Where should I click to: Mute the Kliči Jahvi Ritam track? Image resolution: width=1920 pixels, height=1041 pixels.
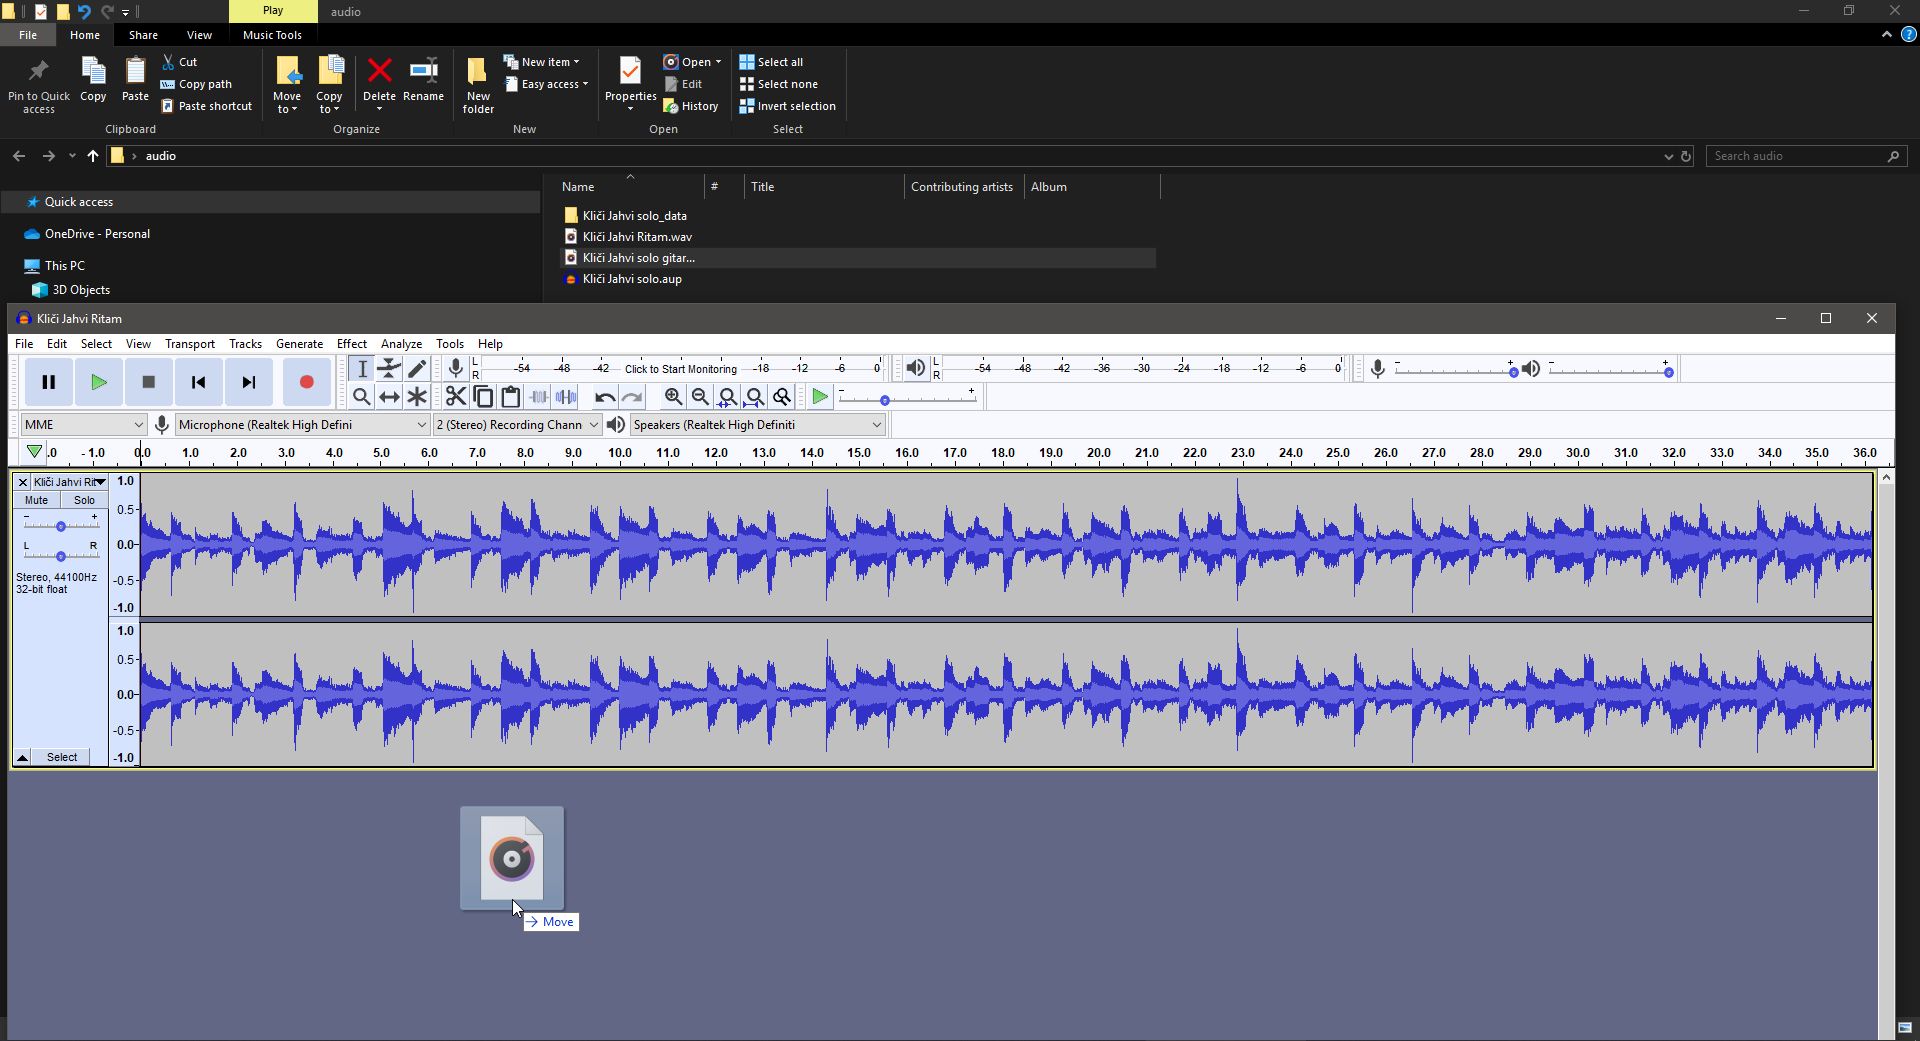click(36, 500)
